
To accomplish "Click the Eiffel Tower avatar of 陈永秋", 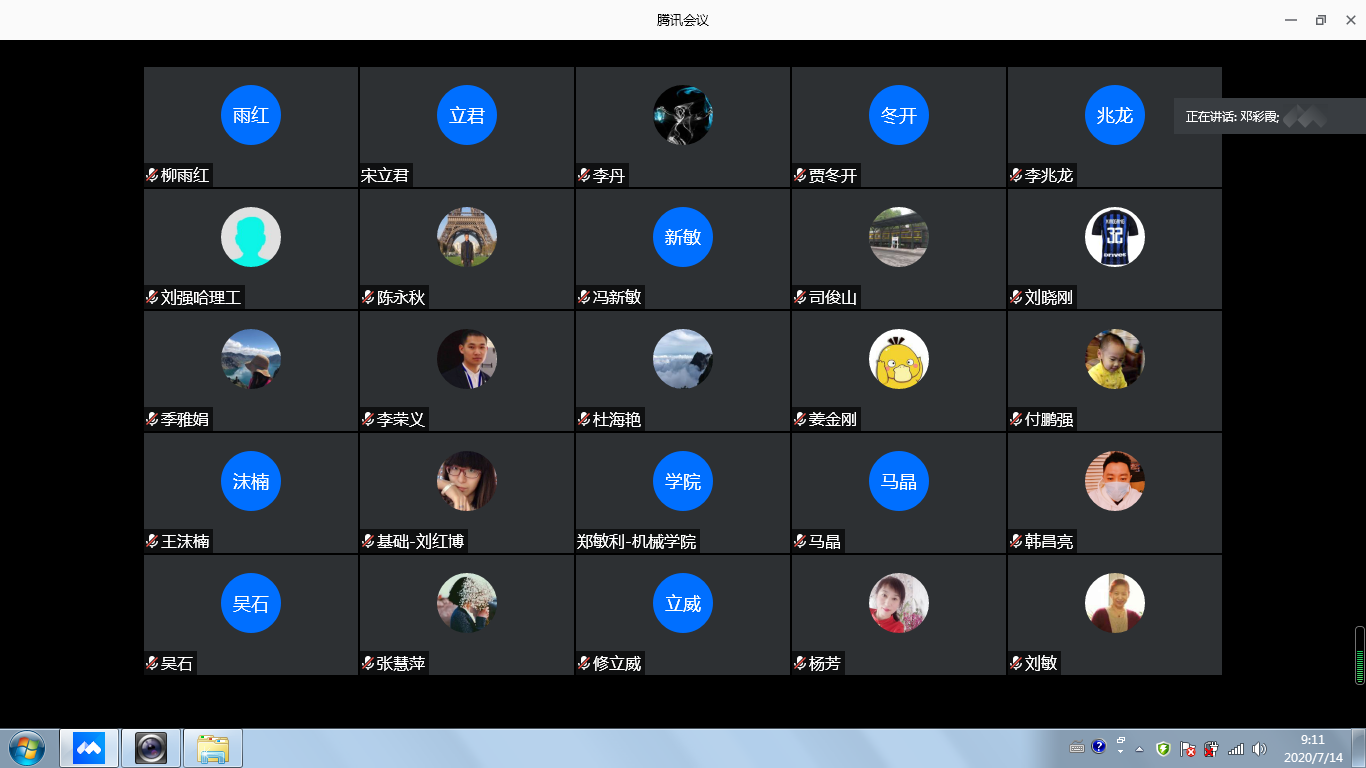I will pyautogui.click(x=467, y=237).
